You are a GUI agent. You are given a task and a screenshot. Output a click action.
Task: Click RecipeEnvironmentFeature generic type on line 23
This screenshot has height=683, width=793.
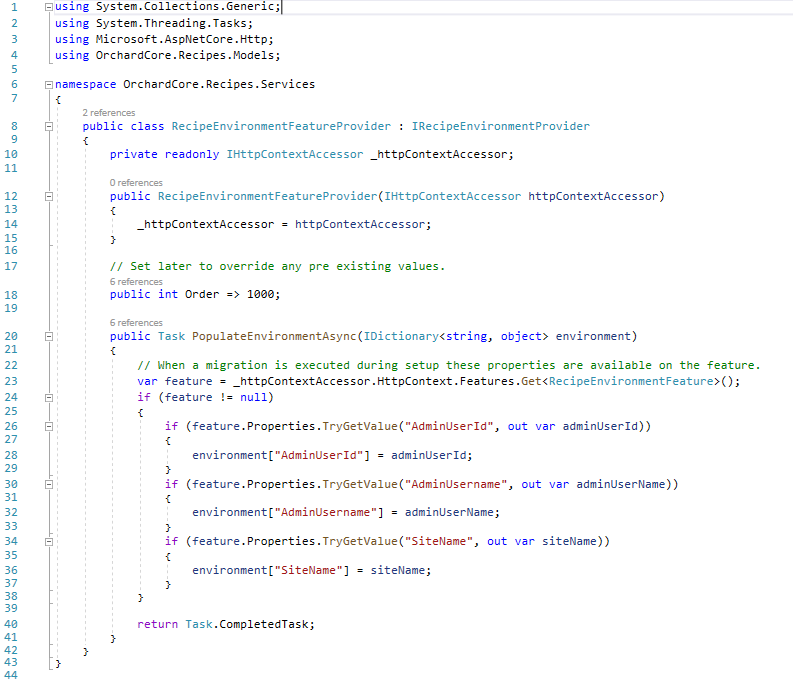[631, 381]
